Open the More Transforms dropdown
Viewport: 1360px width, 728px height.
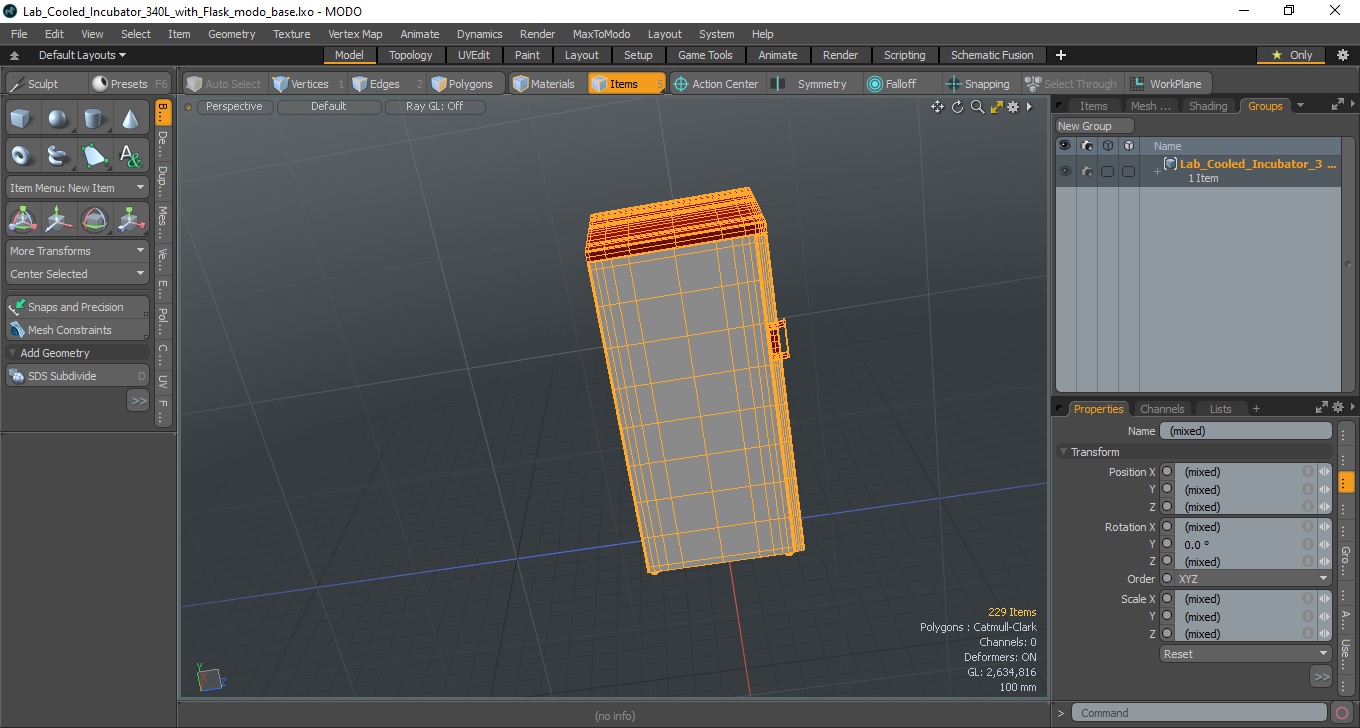click(x=77, y=251)
